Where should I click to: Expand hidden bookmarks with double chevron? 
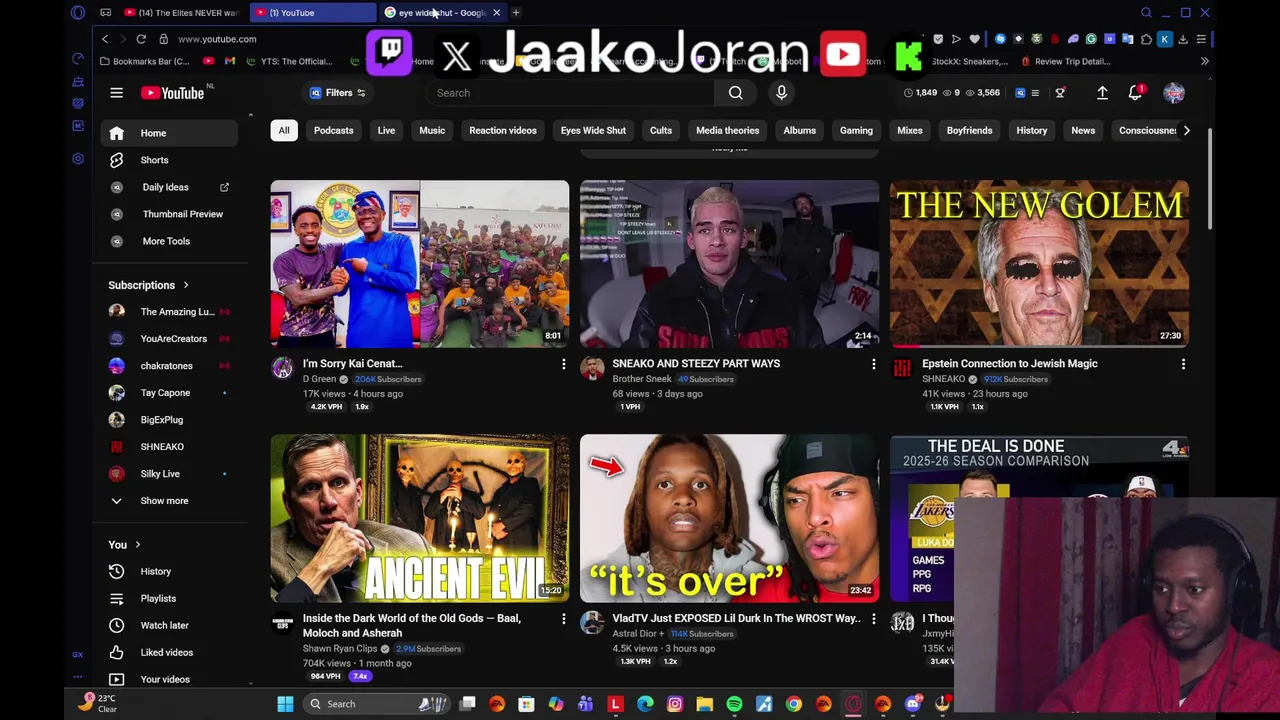(x=1204, y=61)
